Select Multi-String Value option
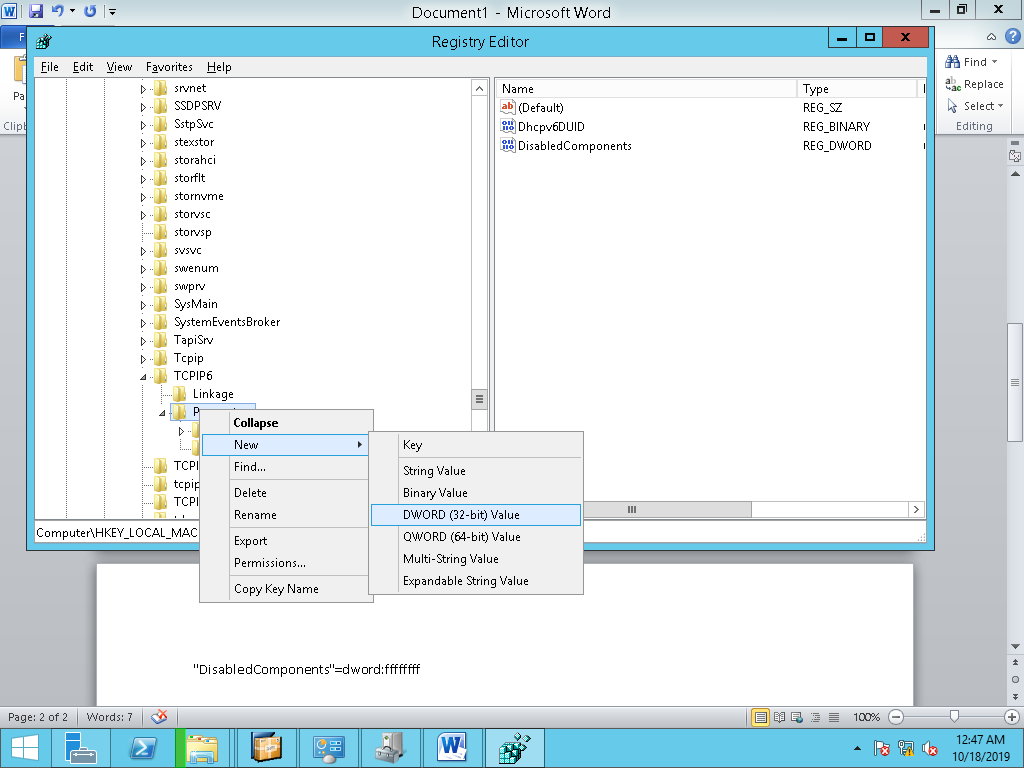Viewport: 1024px width, 768px height. 475,559
